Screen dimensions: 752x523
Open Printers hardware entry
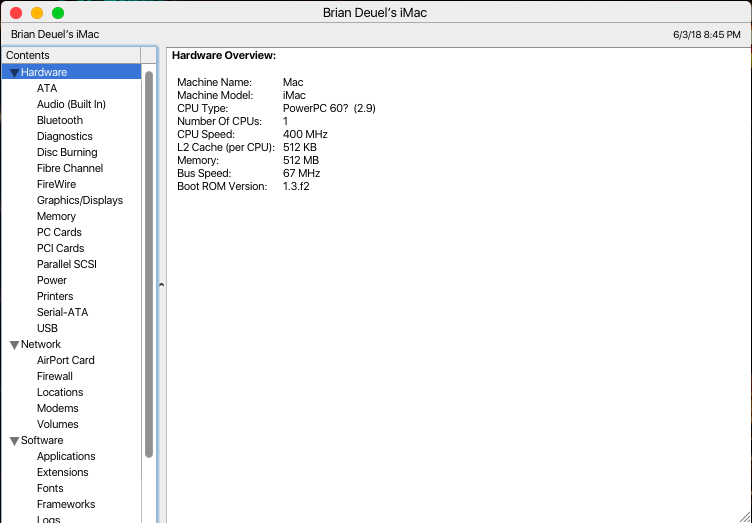pos(55,296)
